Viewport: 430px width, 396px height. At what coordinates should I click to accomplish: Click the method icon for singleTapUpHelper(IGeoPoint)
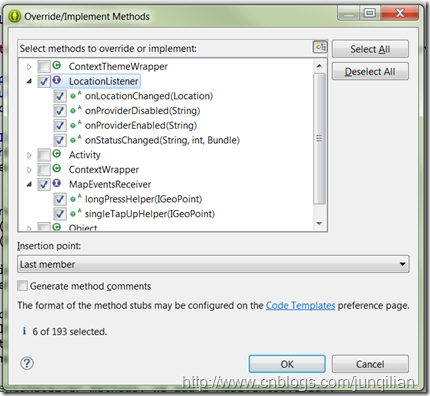(75, 213)
